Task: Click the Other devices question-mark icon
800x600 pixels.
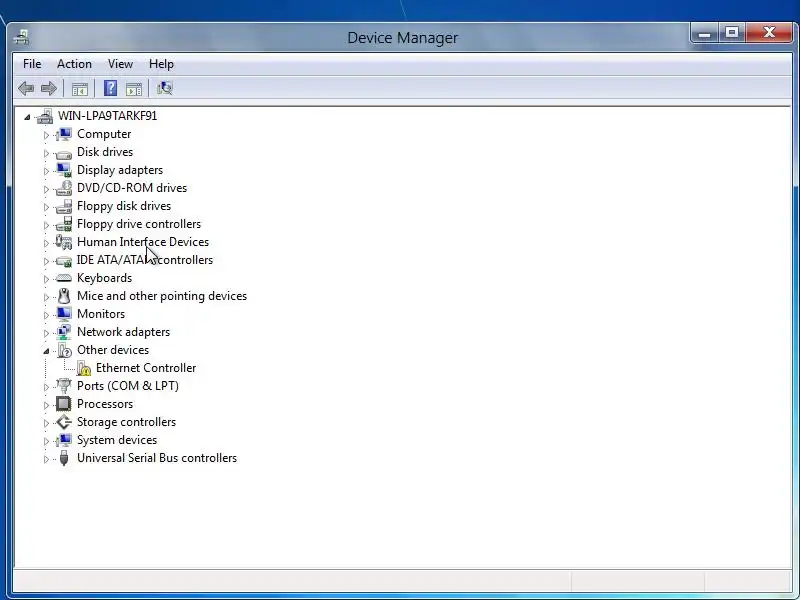Action: click(64, 350)
